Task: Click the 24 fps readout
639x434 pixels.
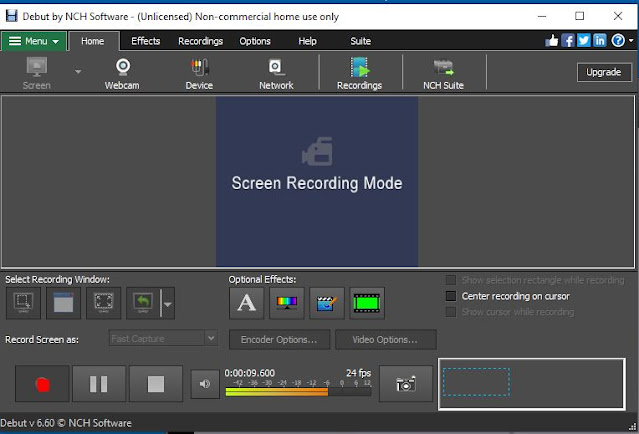Action: click(x=359, y=373)
